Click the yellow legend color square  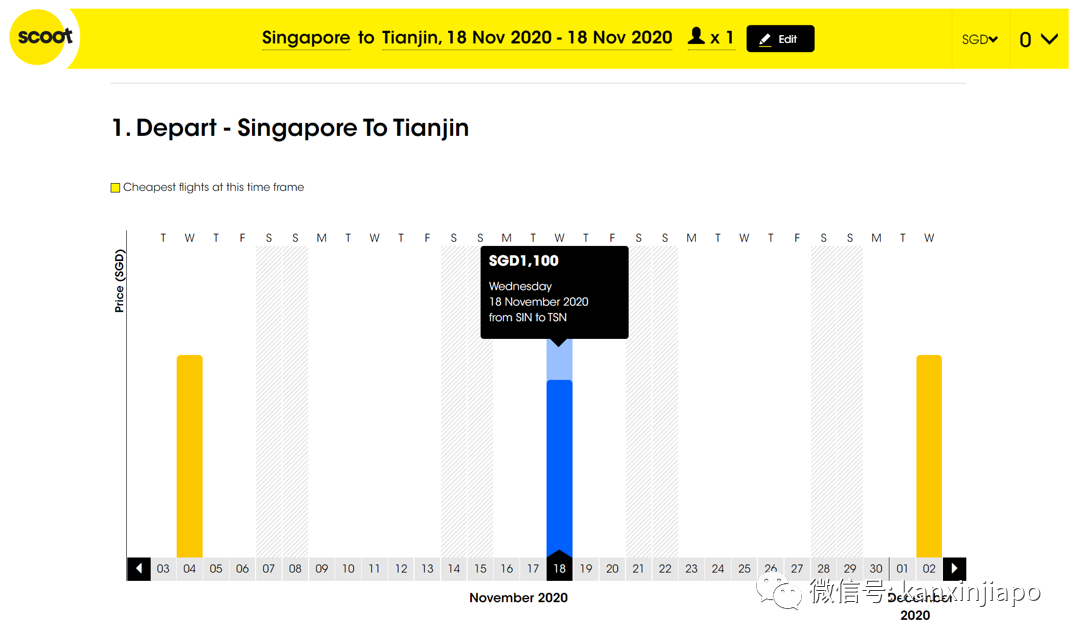(x=115, y=187)
